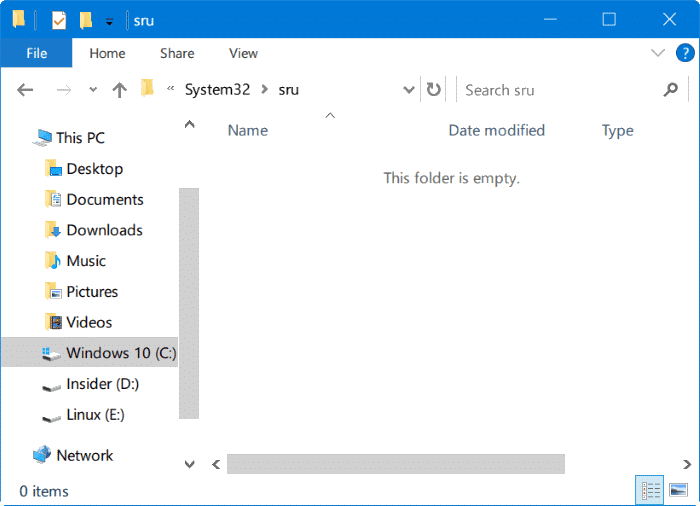
Task: Click the horizontal scrollbar thumb
Action: pyautogui.click(x=396, y=464)
